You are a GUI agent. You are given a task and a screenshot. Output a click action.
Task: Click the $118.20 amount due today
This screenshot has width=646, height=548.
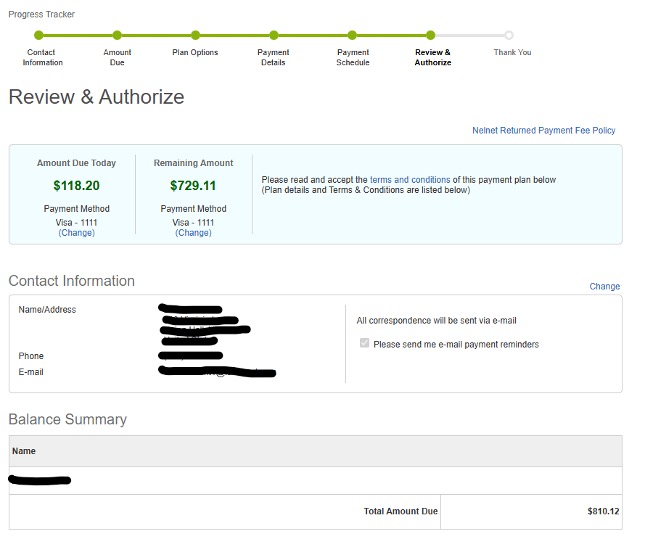76,185
